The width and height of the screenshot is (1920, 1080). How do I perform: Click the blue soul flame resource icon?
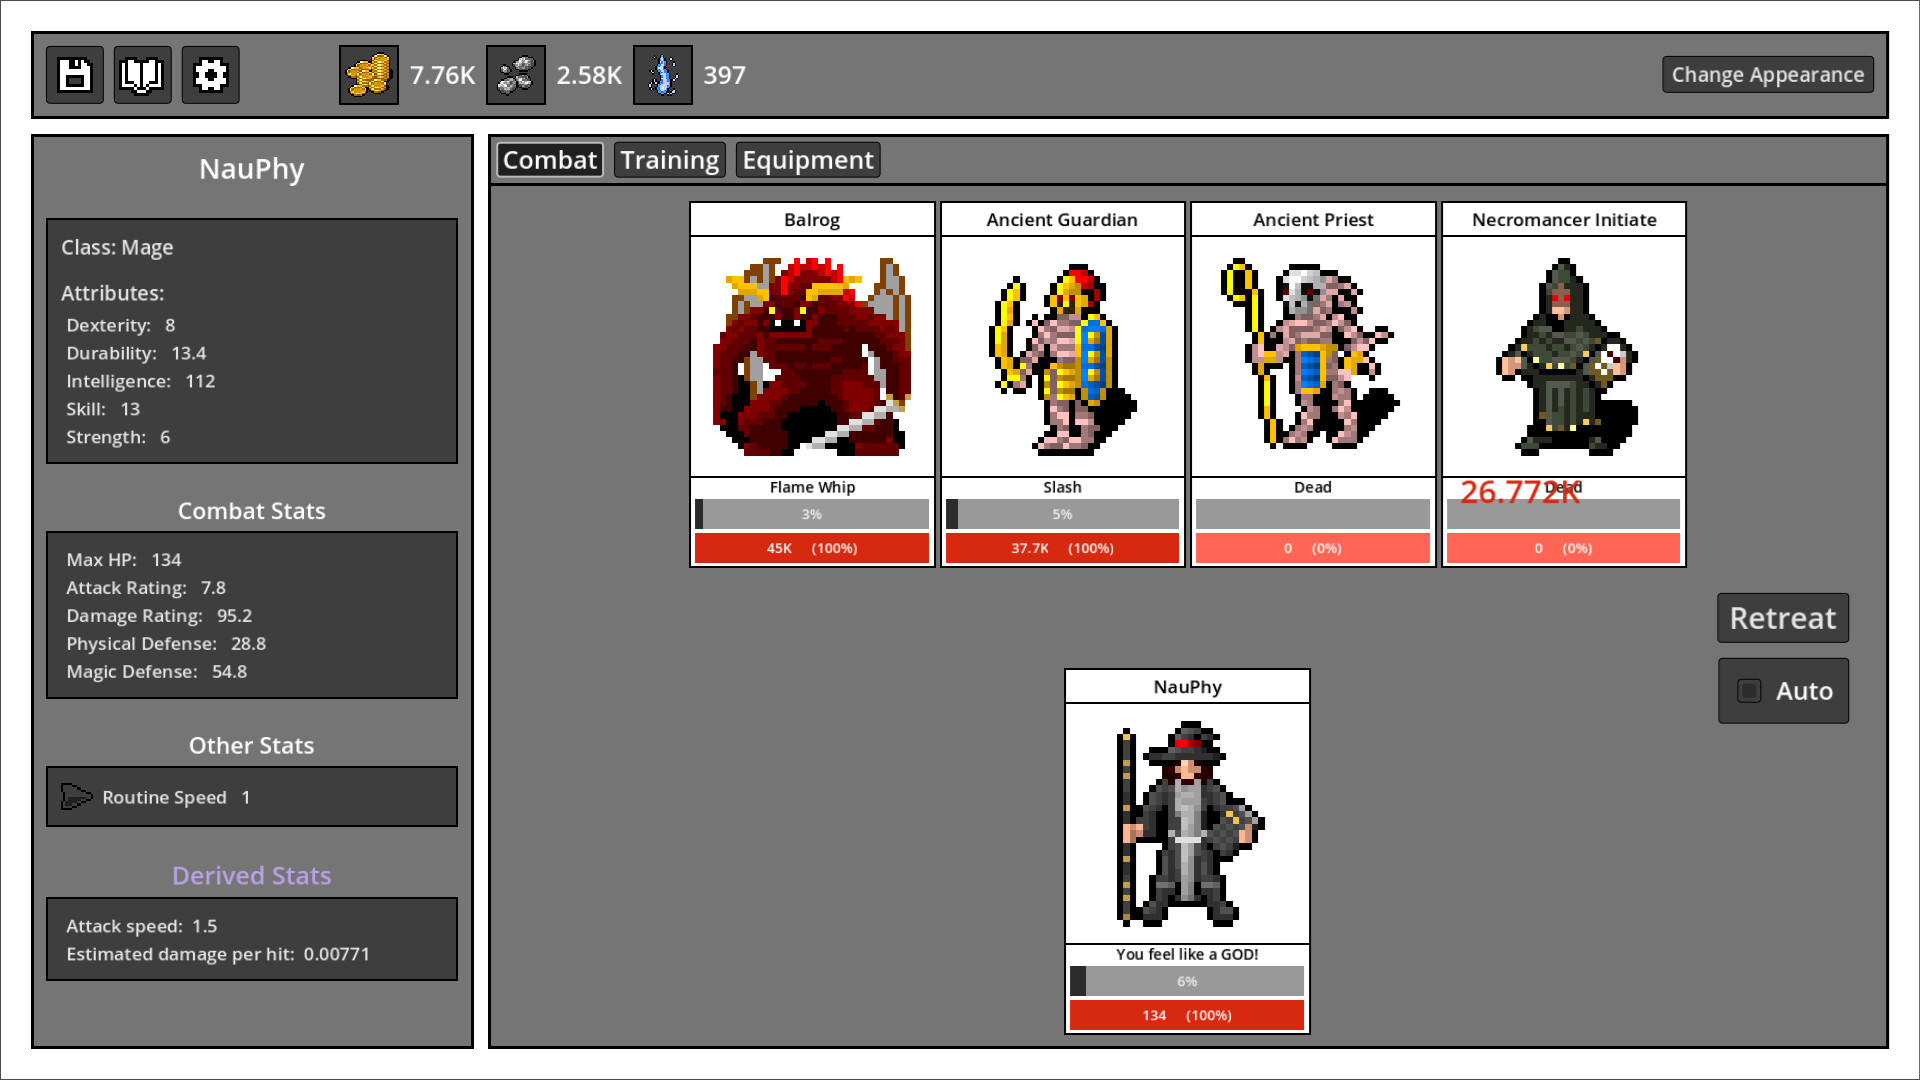tap(663, 74)
